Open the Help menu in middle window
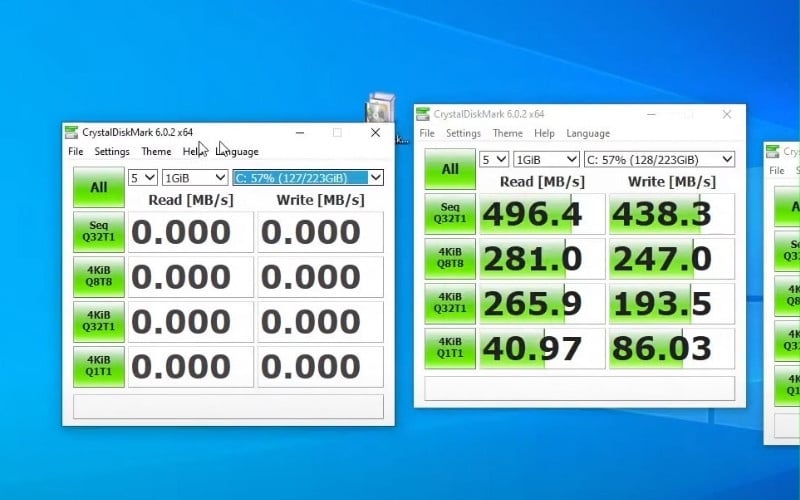 pyautogui.click(x=544, y=133)
